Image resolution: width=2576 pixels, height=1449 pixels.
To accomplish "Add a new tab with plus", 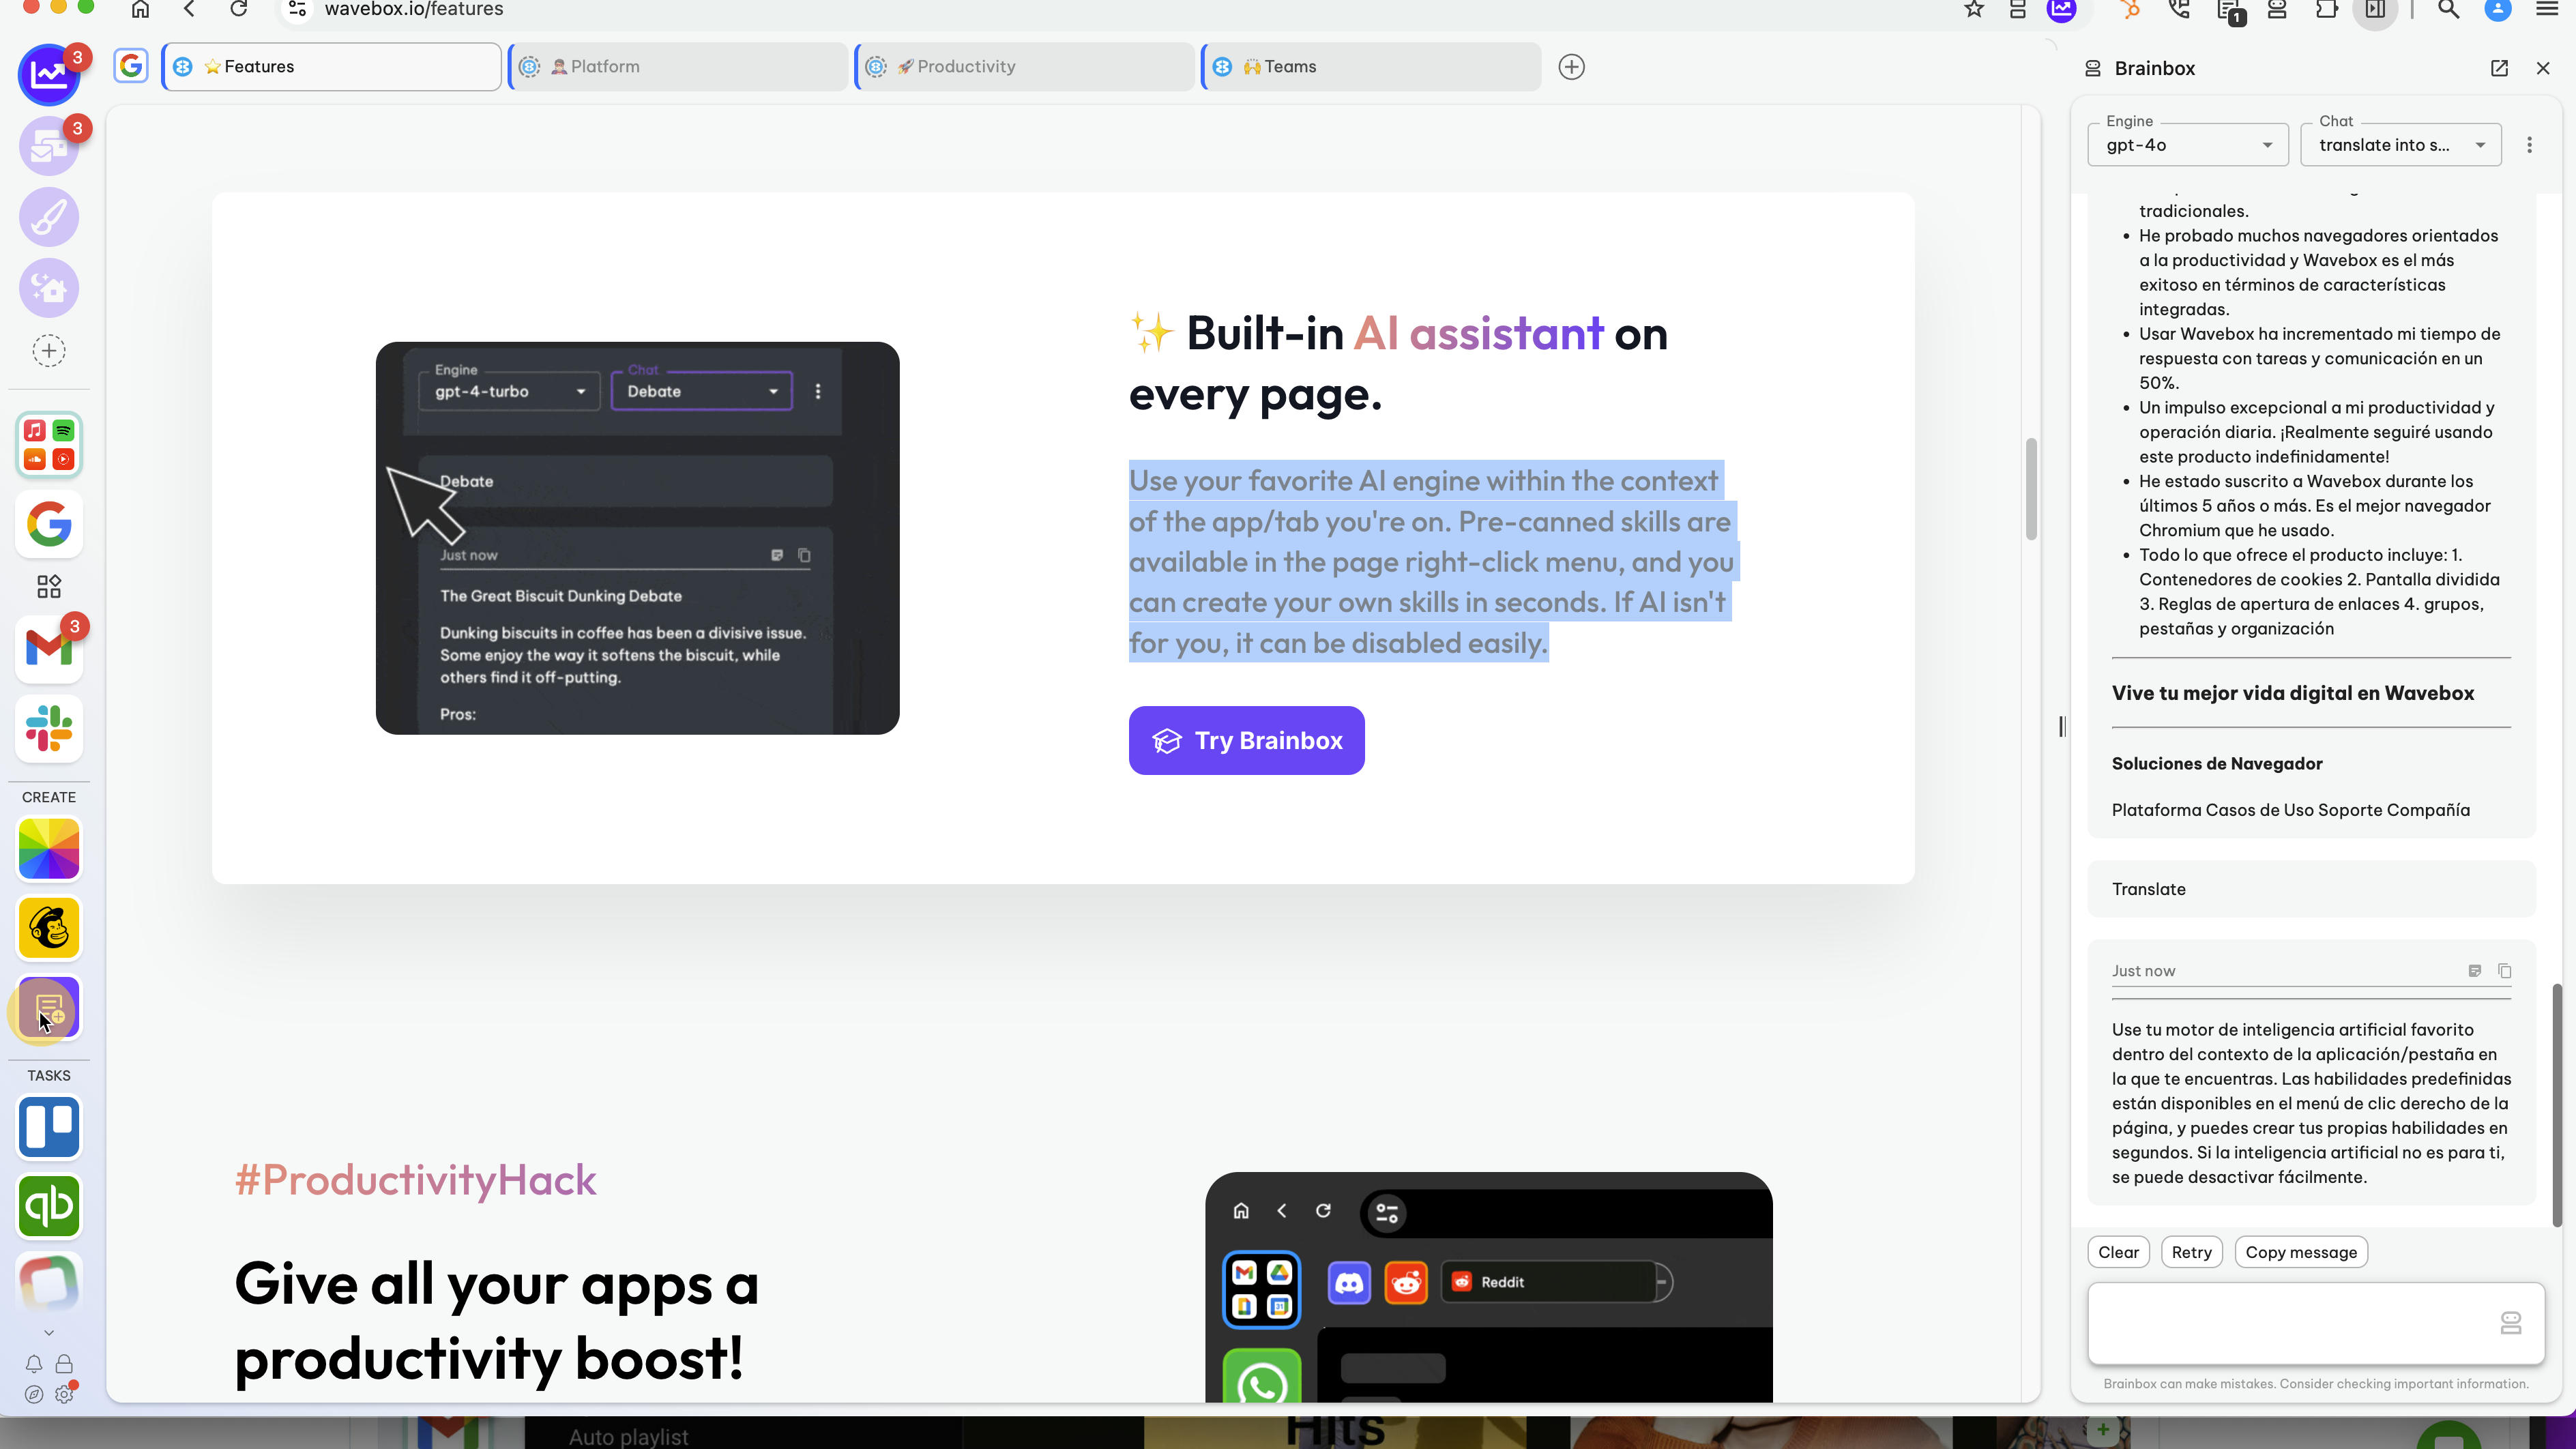I will point(1572,67).
